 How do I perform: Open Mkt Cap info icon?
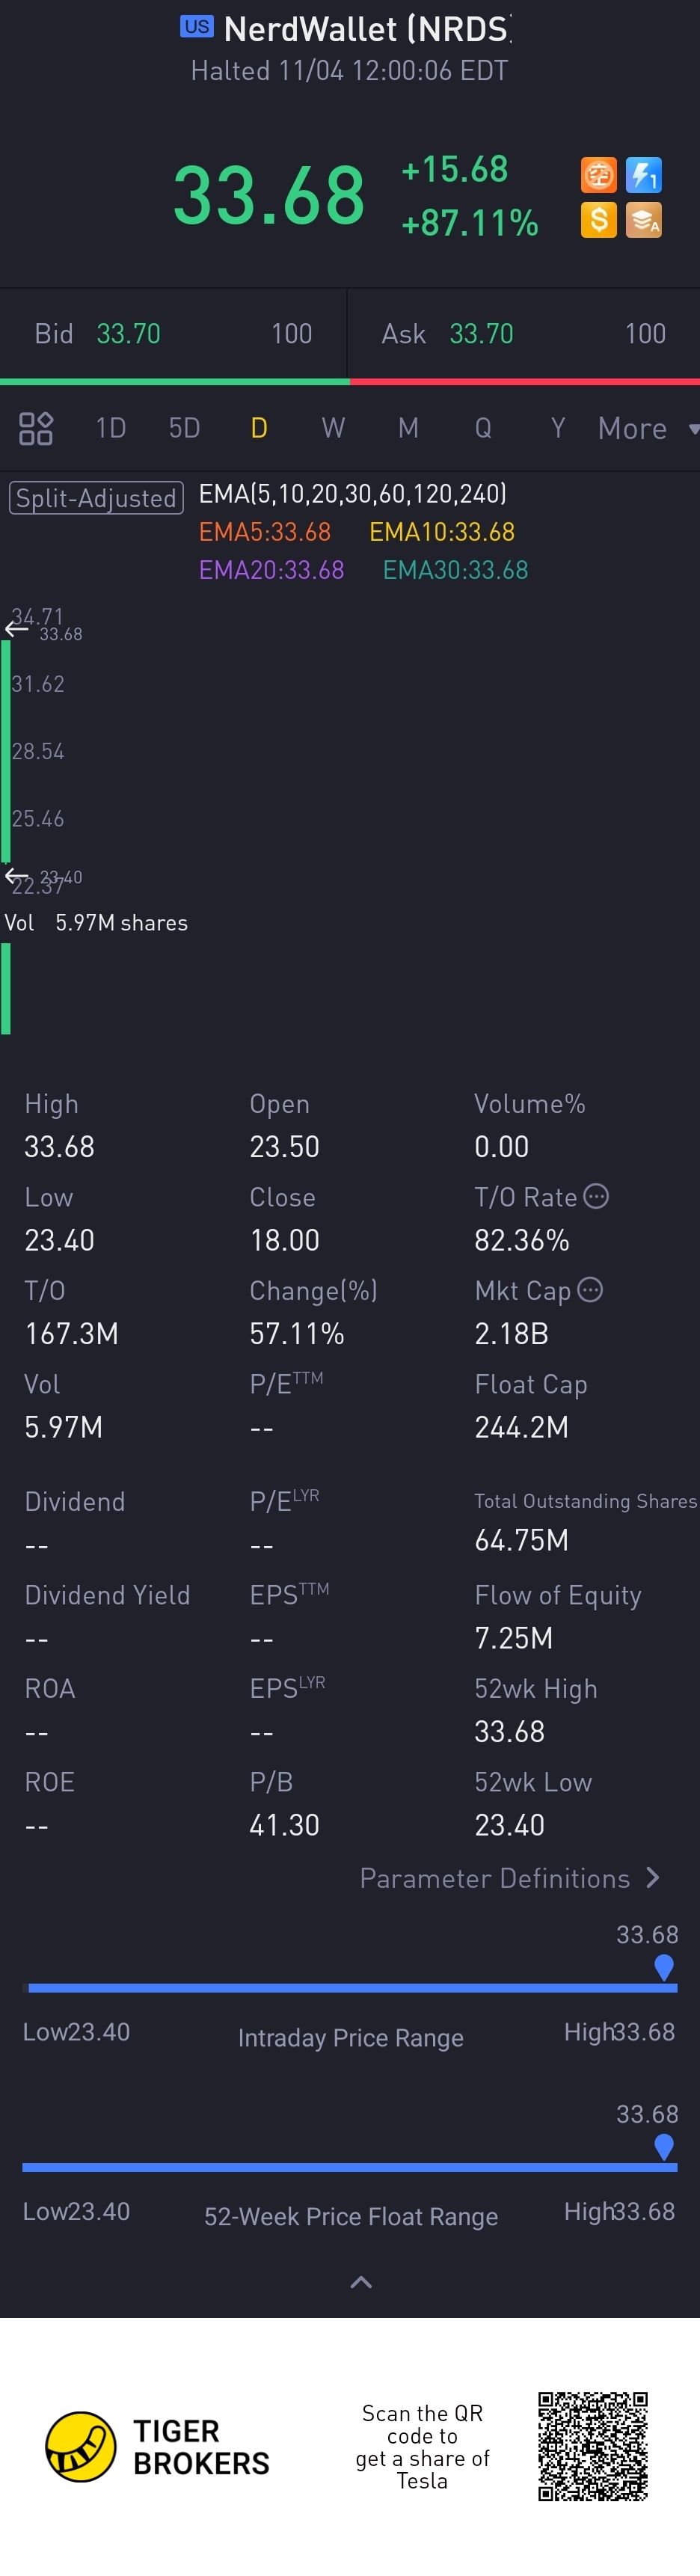coord(590,1290)
